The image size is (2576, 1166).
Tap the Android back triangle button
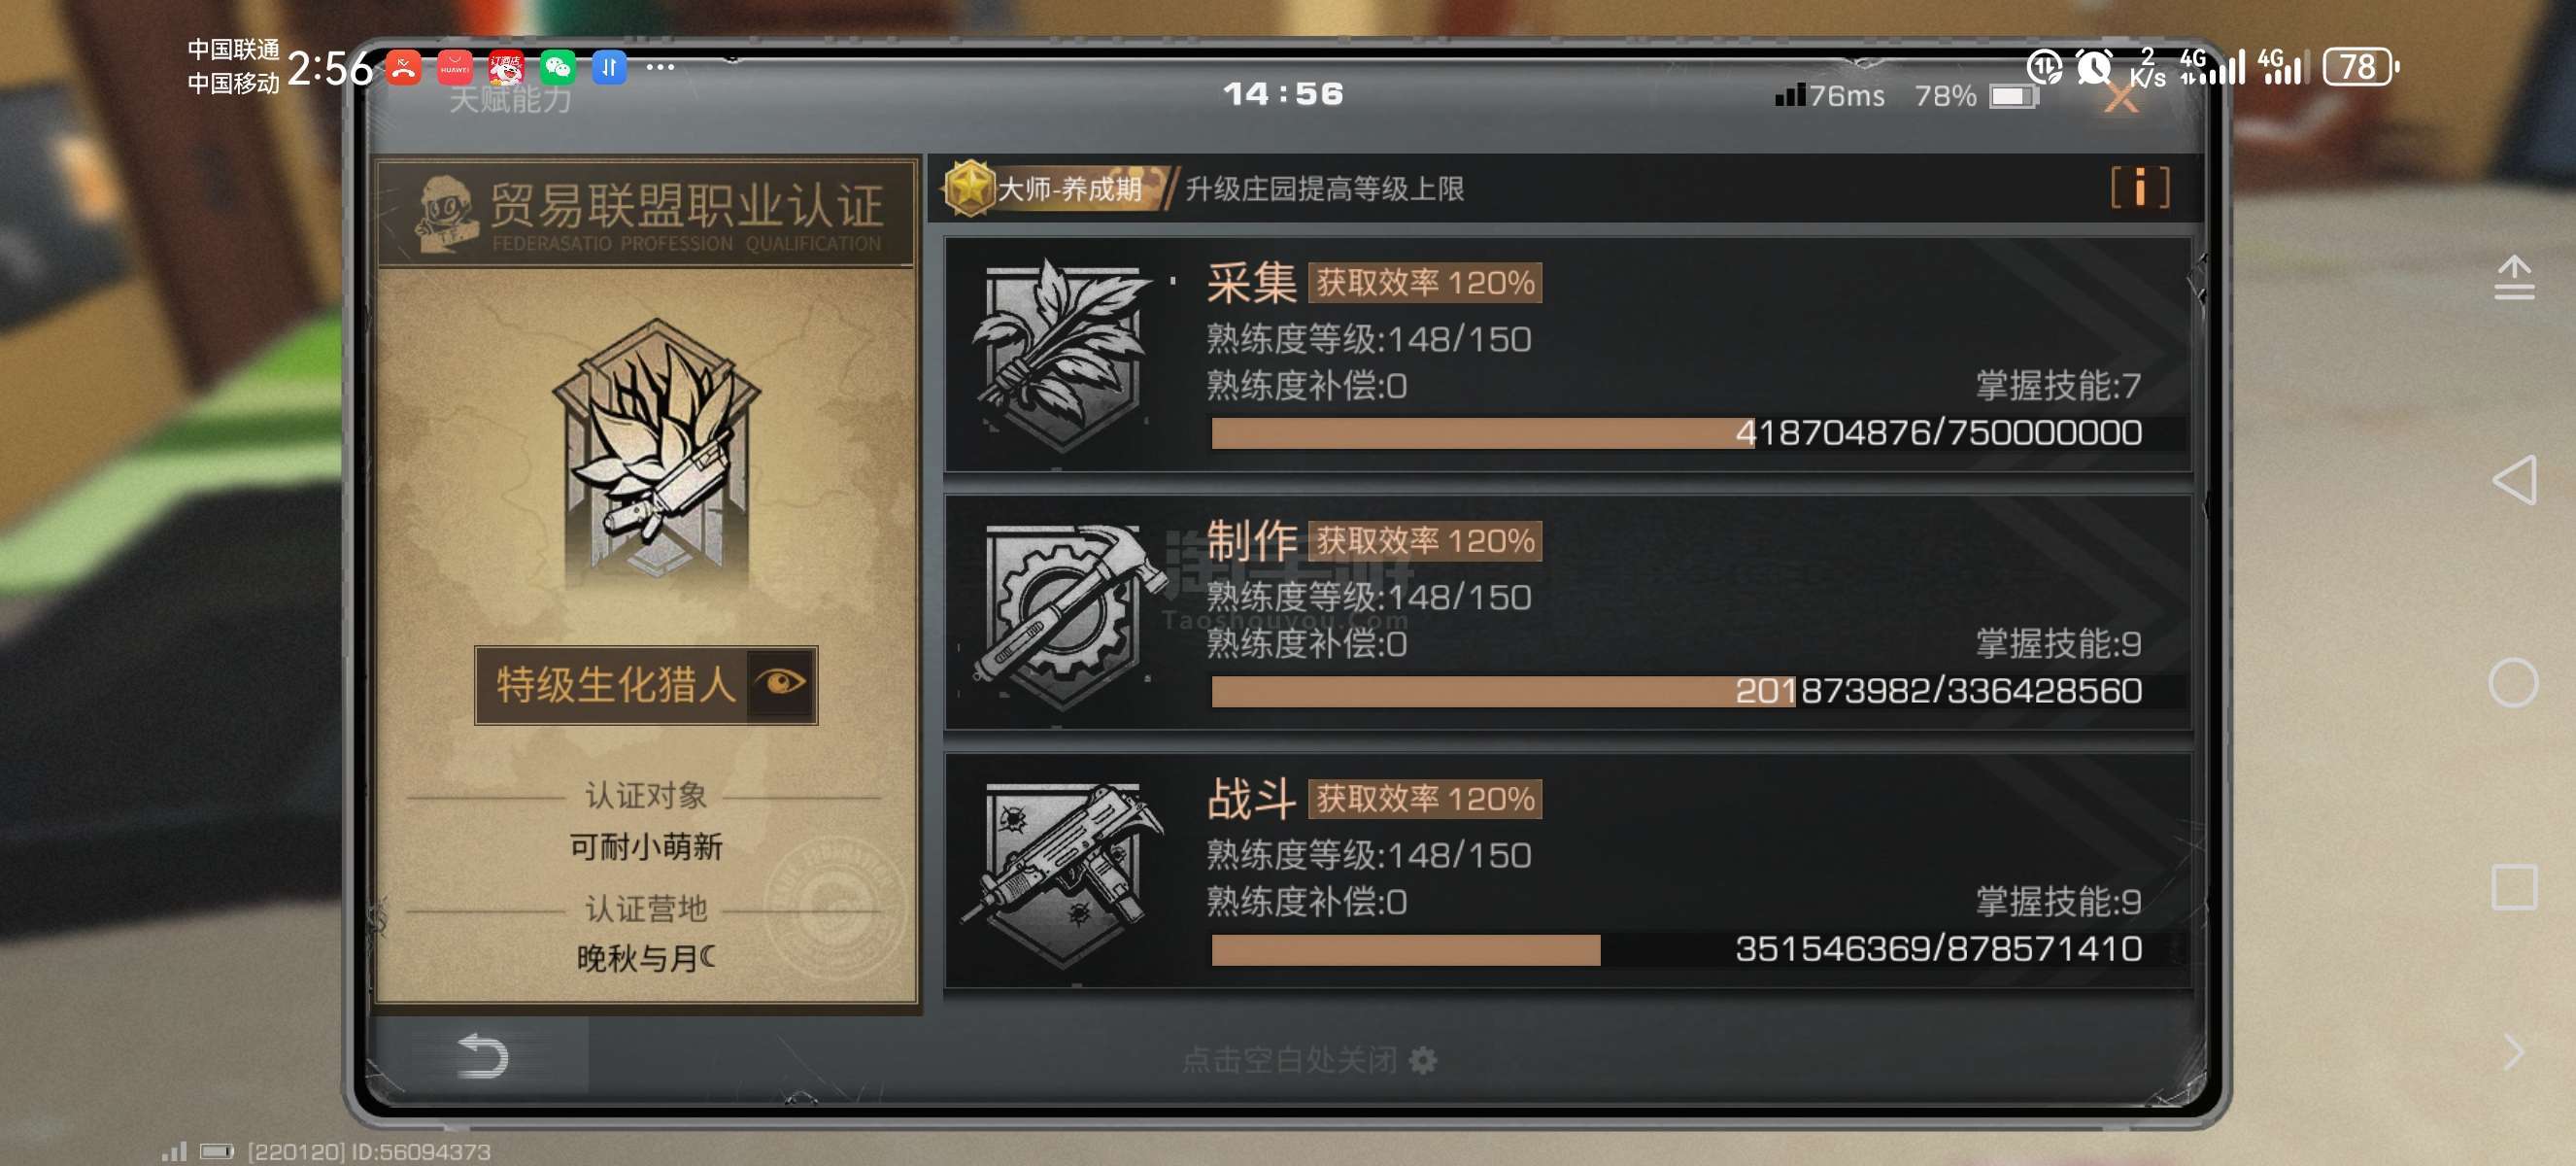point(2513,480)
